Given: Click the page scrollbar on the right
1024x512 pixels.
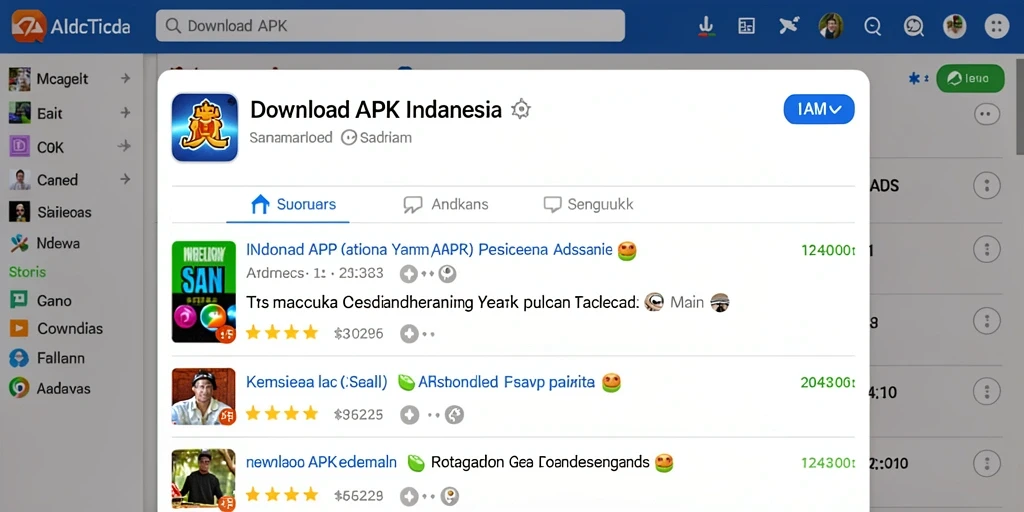Looking at the screenshot, I should click(x=1019, y=108).
